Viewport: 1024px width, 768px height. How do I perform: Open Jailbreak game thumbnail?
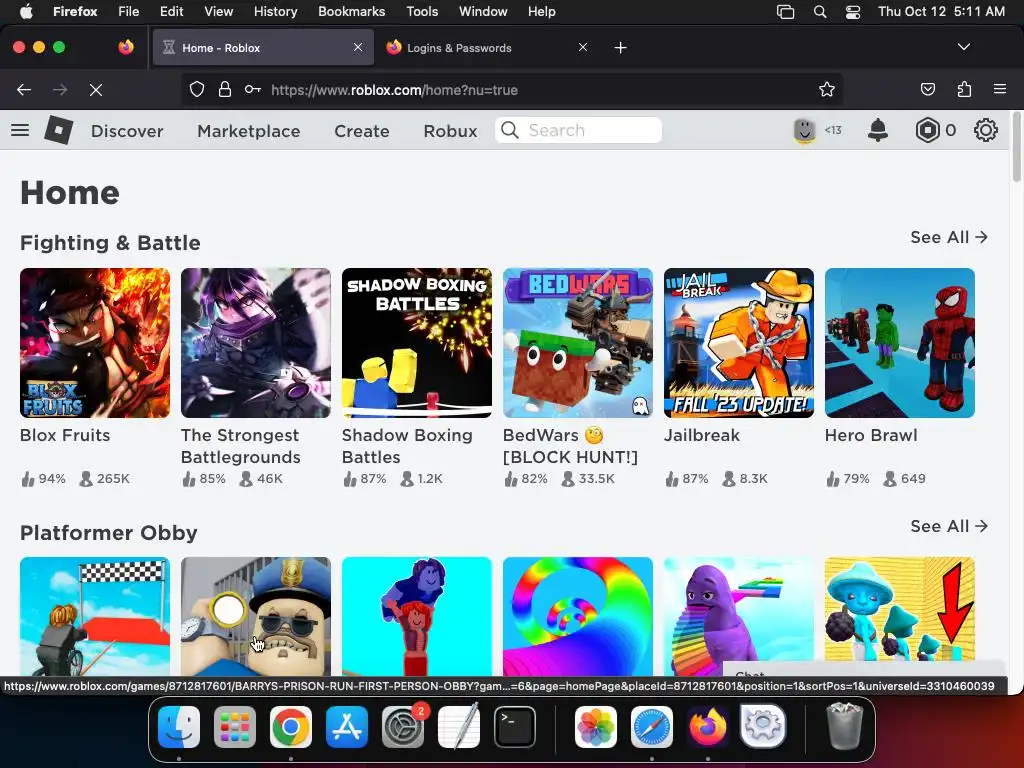pyautogui.click(x=739, y=343)
